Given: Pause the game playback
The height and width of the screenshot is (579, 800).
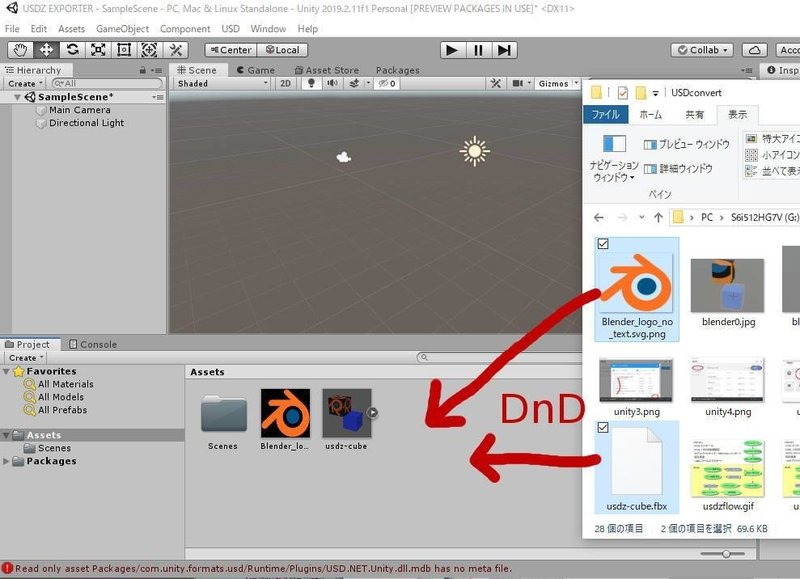Looking at the screenshot, I should click(x=478, y=50).
